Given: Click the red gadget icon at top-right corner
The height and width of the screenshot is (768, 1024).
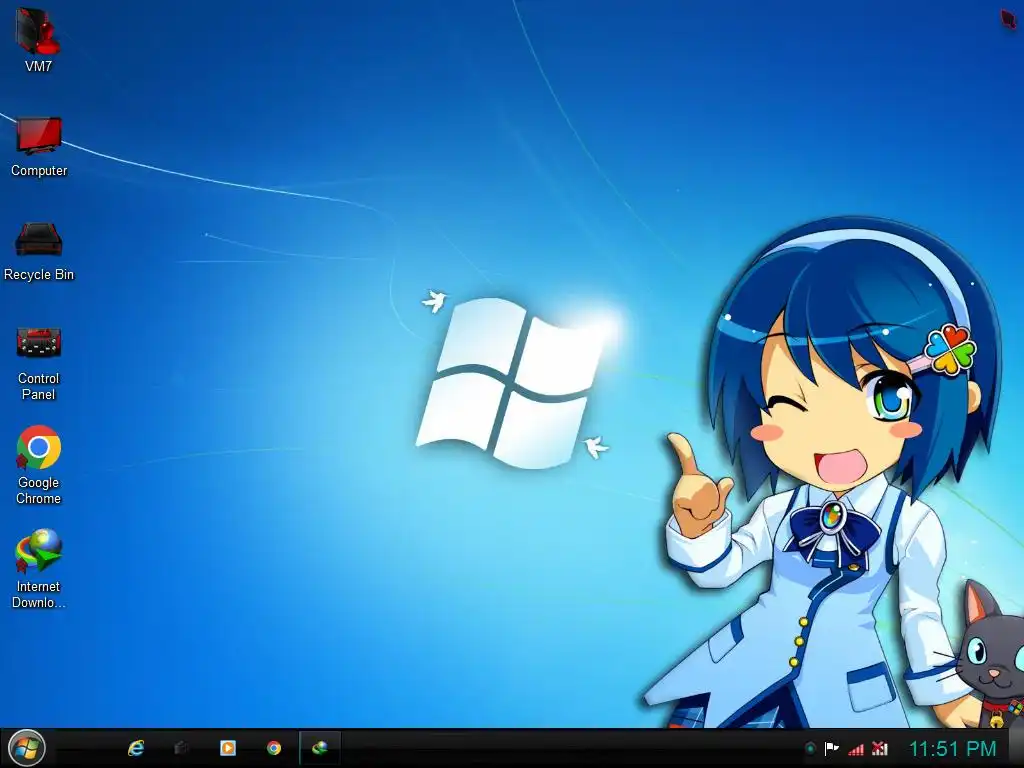Looking at the screenshot, I should [x=1009, y=20].
